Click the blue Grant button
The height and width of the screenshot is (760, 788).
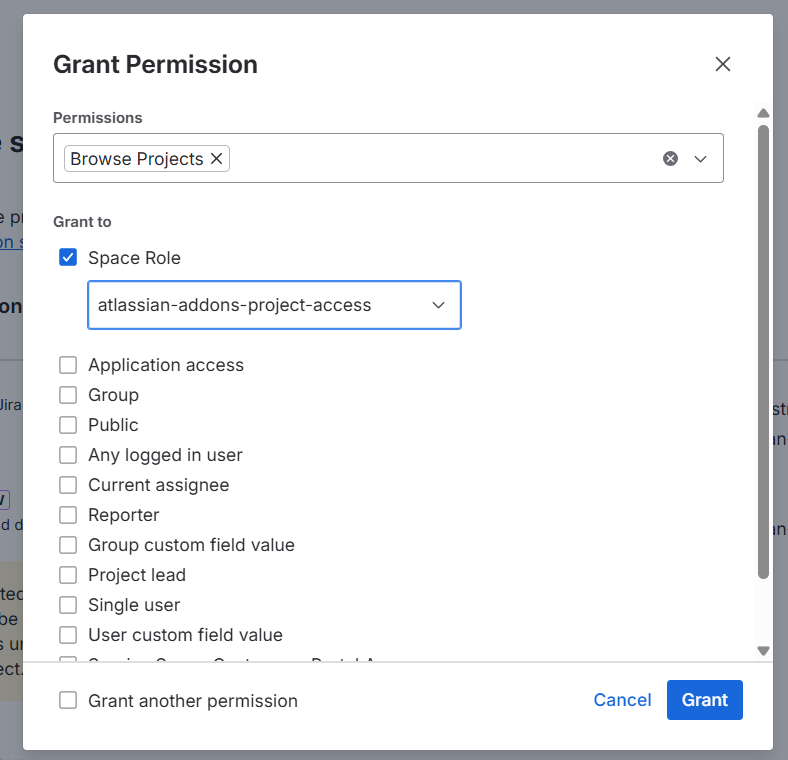point(704,700)
